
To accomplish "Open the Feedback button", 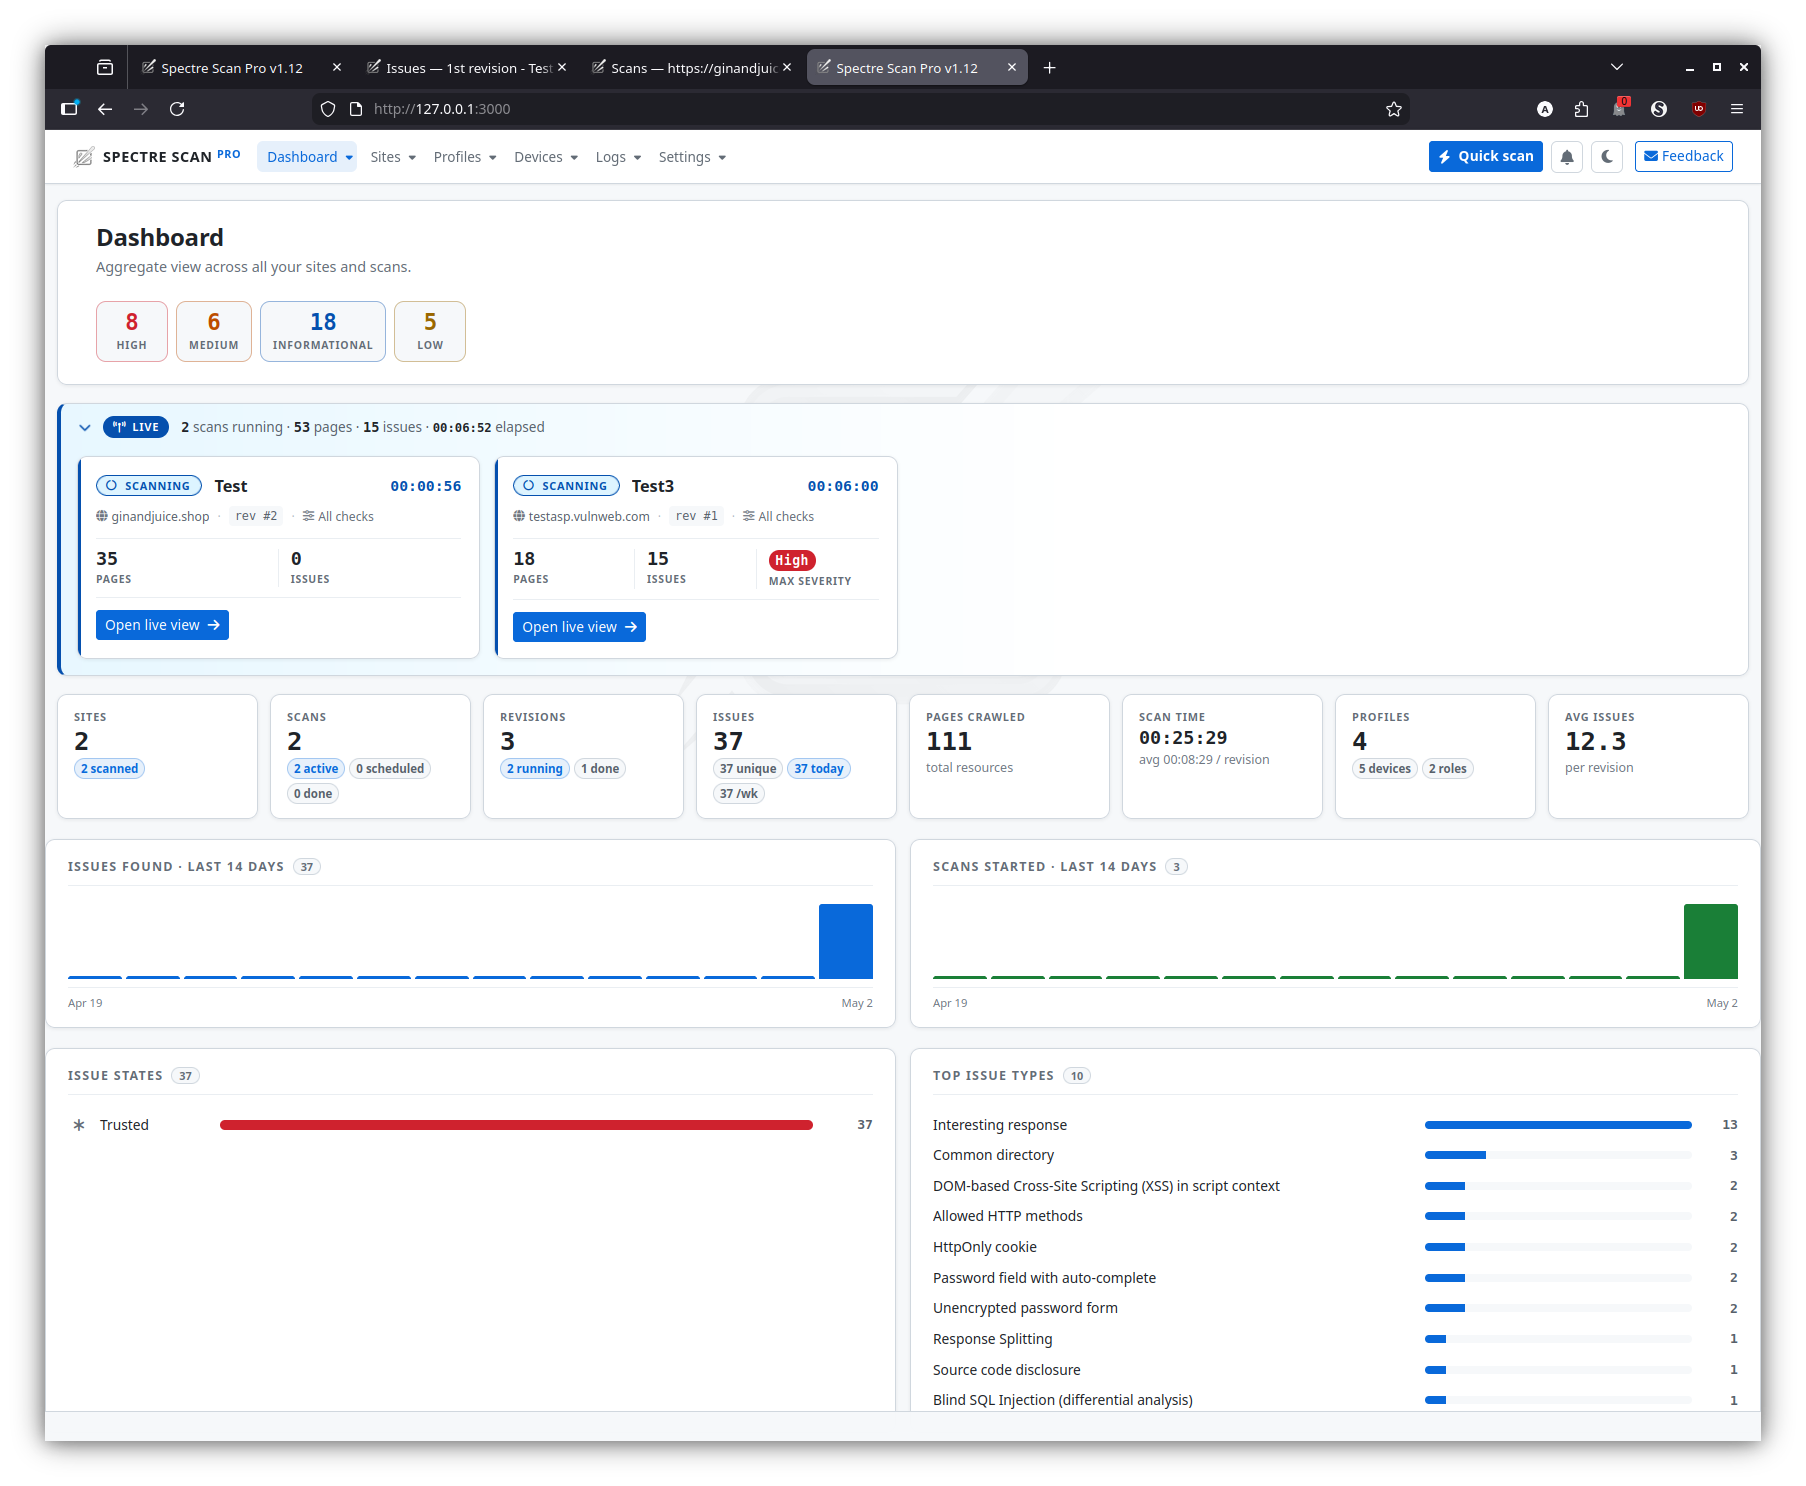I will click(x=1684, y=157).
